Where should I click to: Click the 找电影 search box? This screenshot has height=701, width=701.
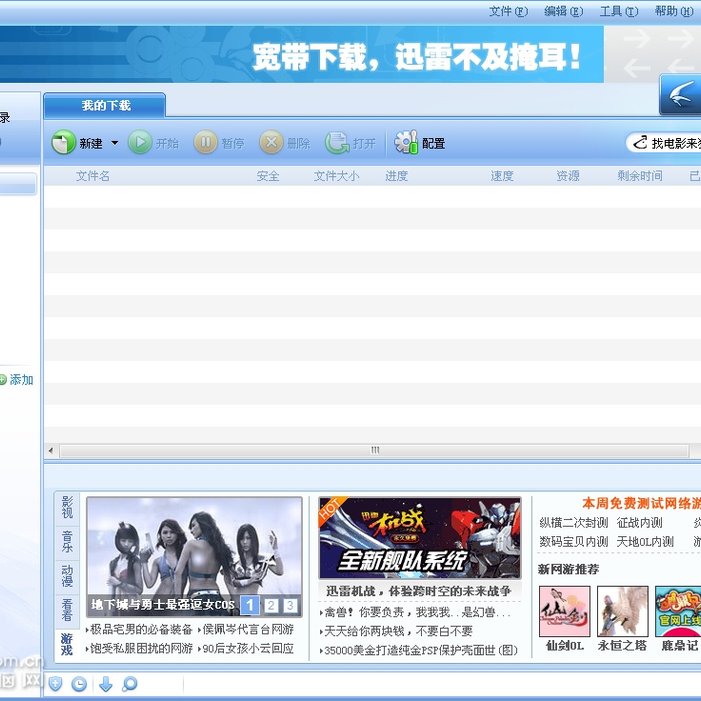click(x=663, y=143)
